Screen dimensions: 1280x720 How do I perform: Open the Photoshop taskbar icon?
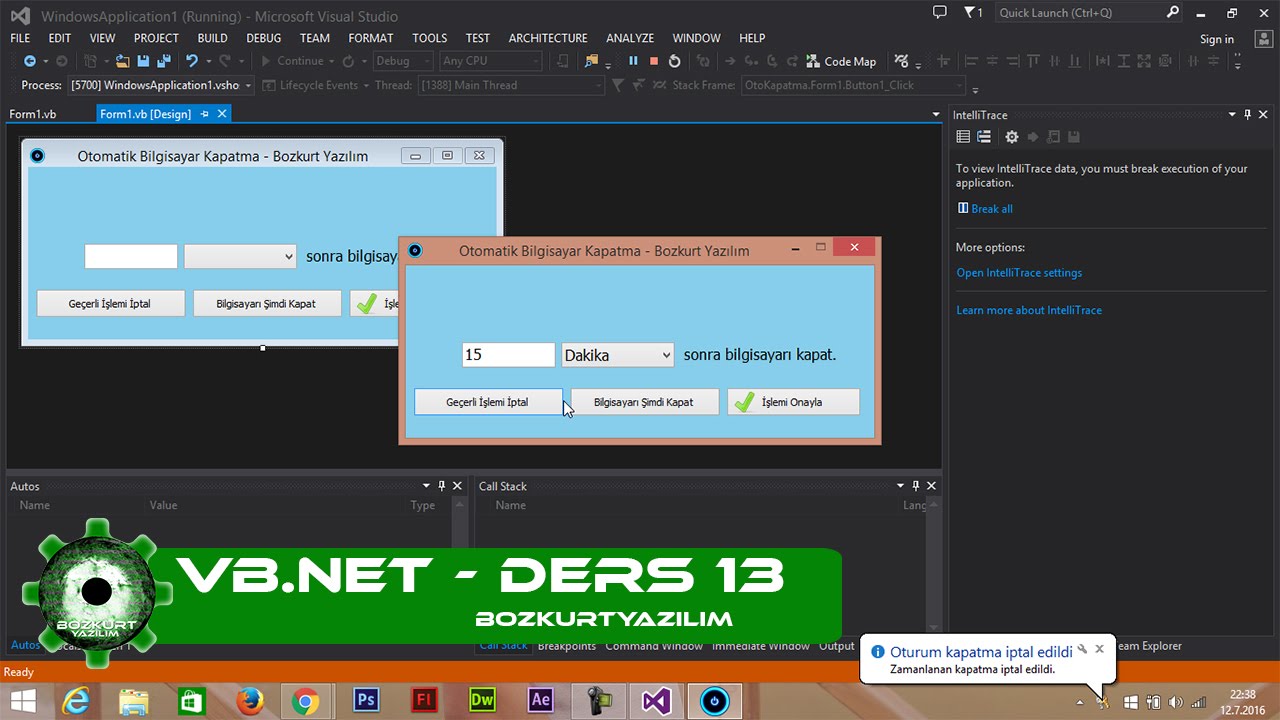coord(366,701)
